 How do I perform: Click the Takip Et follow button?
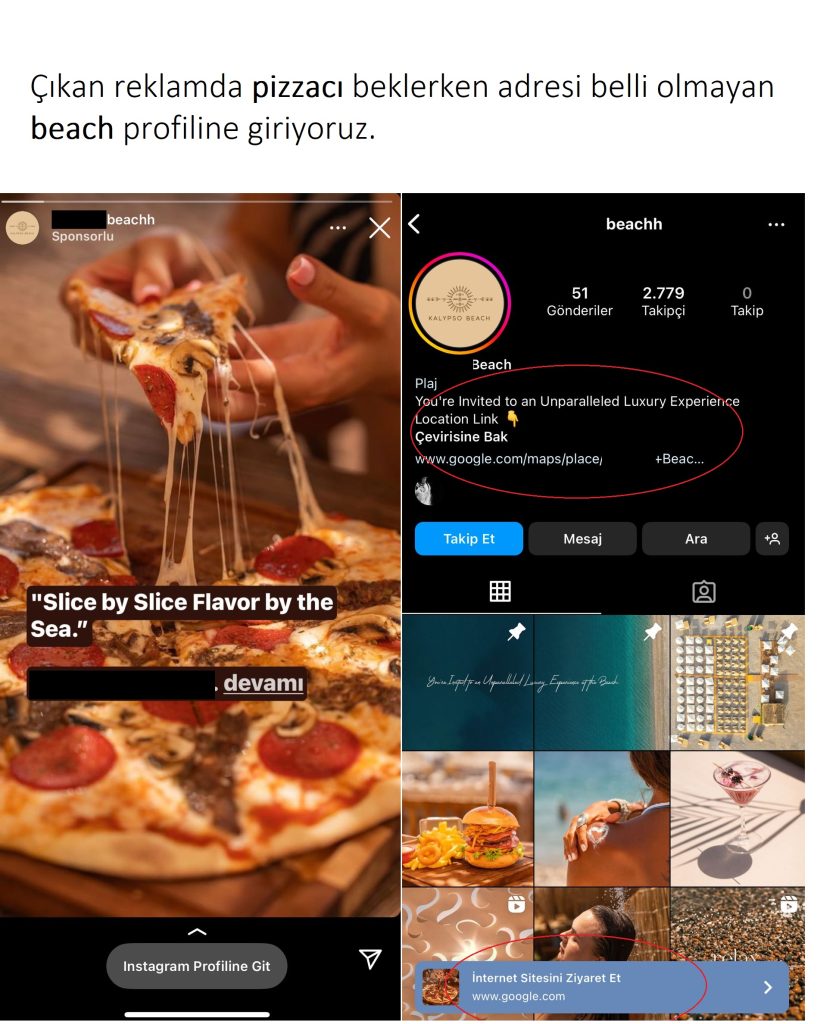tap(469, 539)
